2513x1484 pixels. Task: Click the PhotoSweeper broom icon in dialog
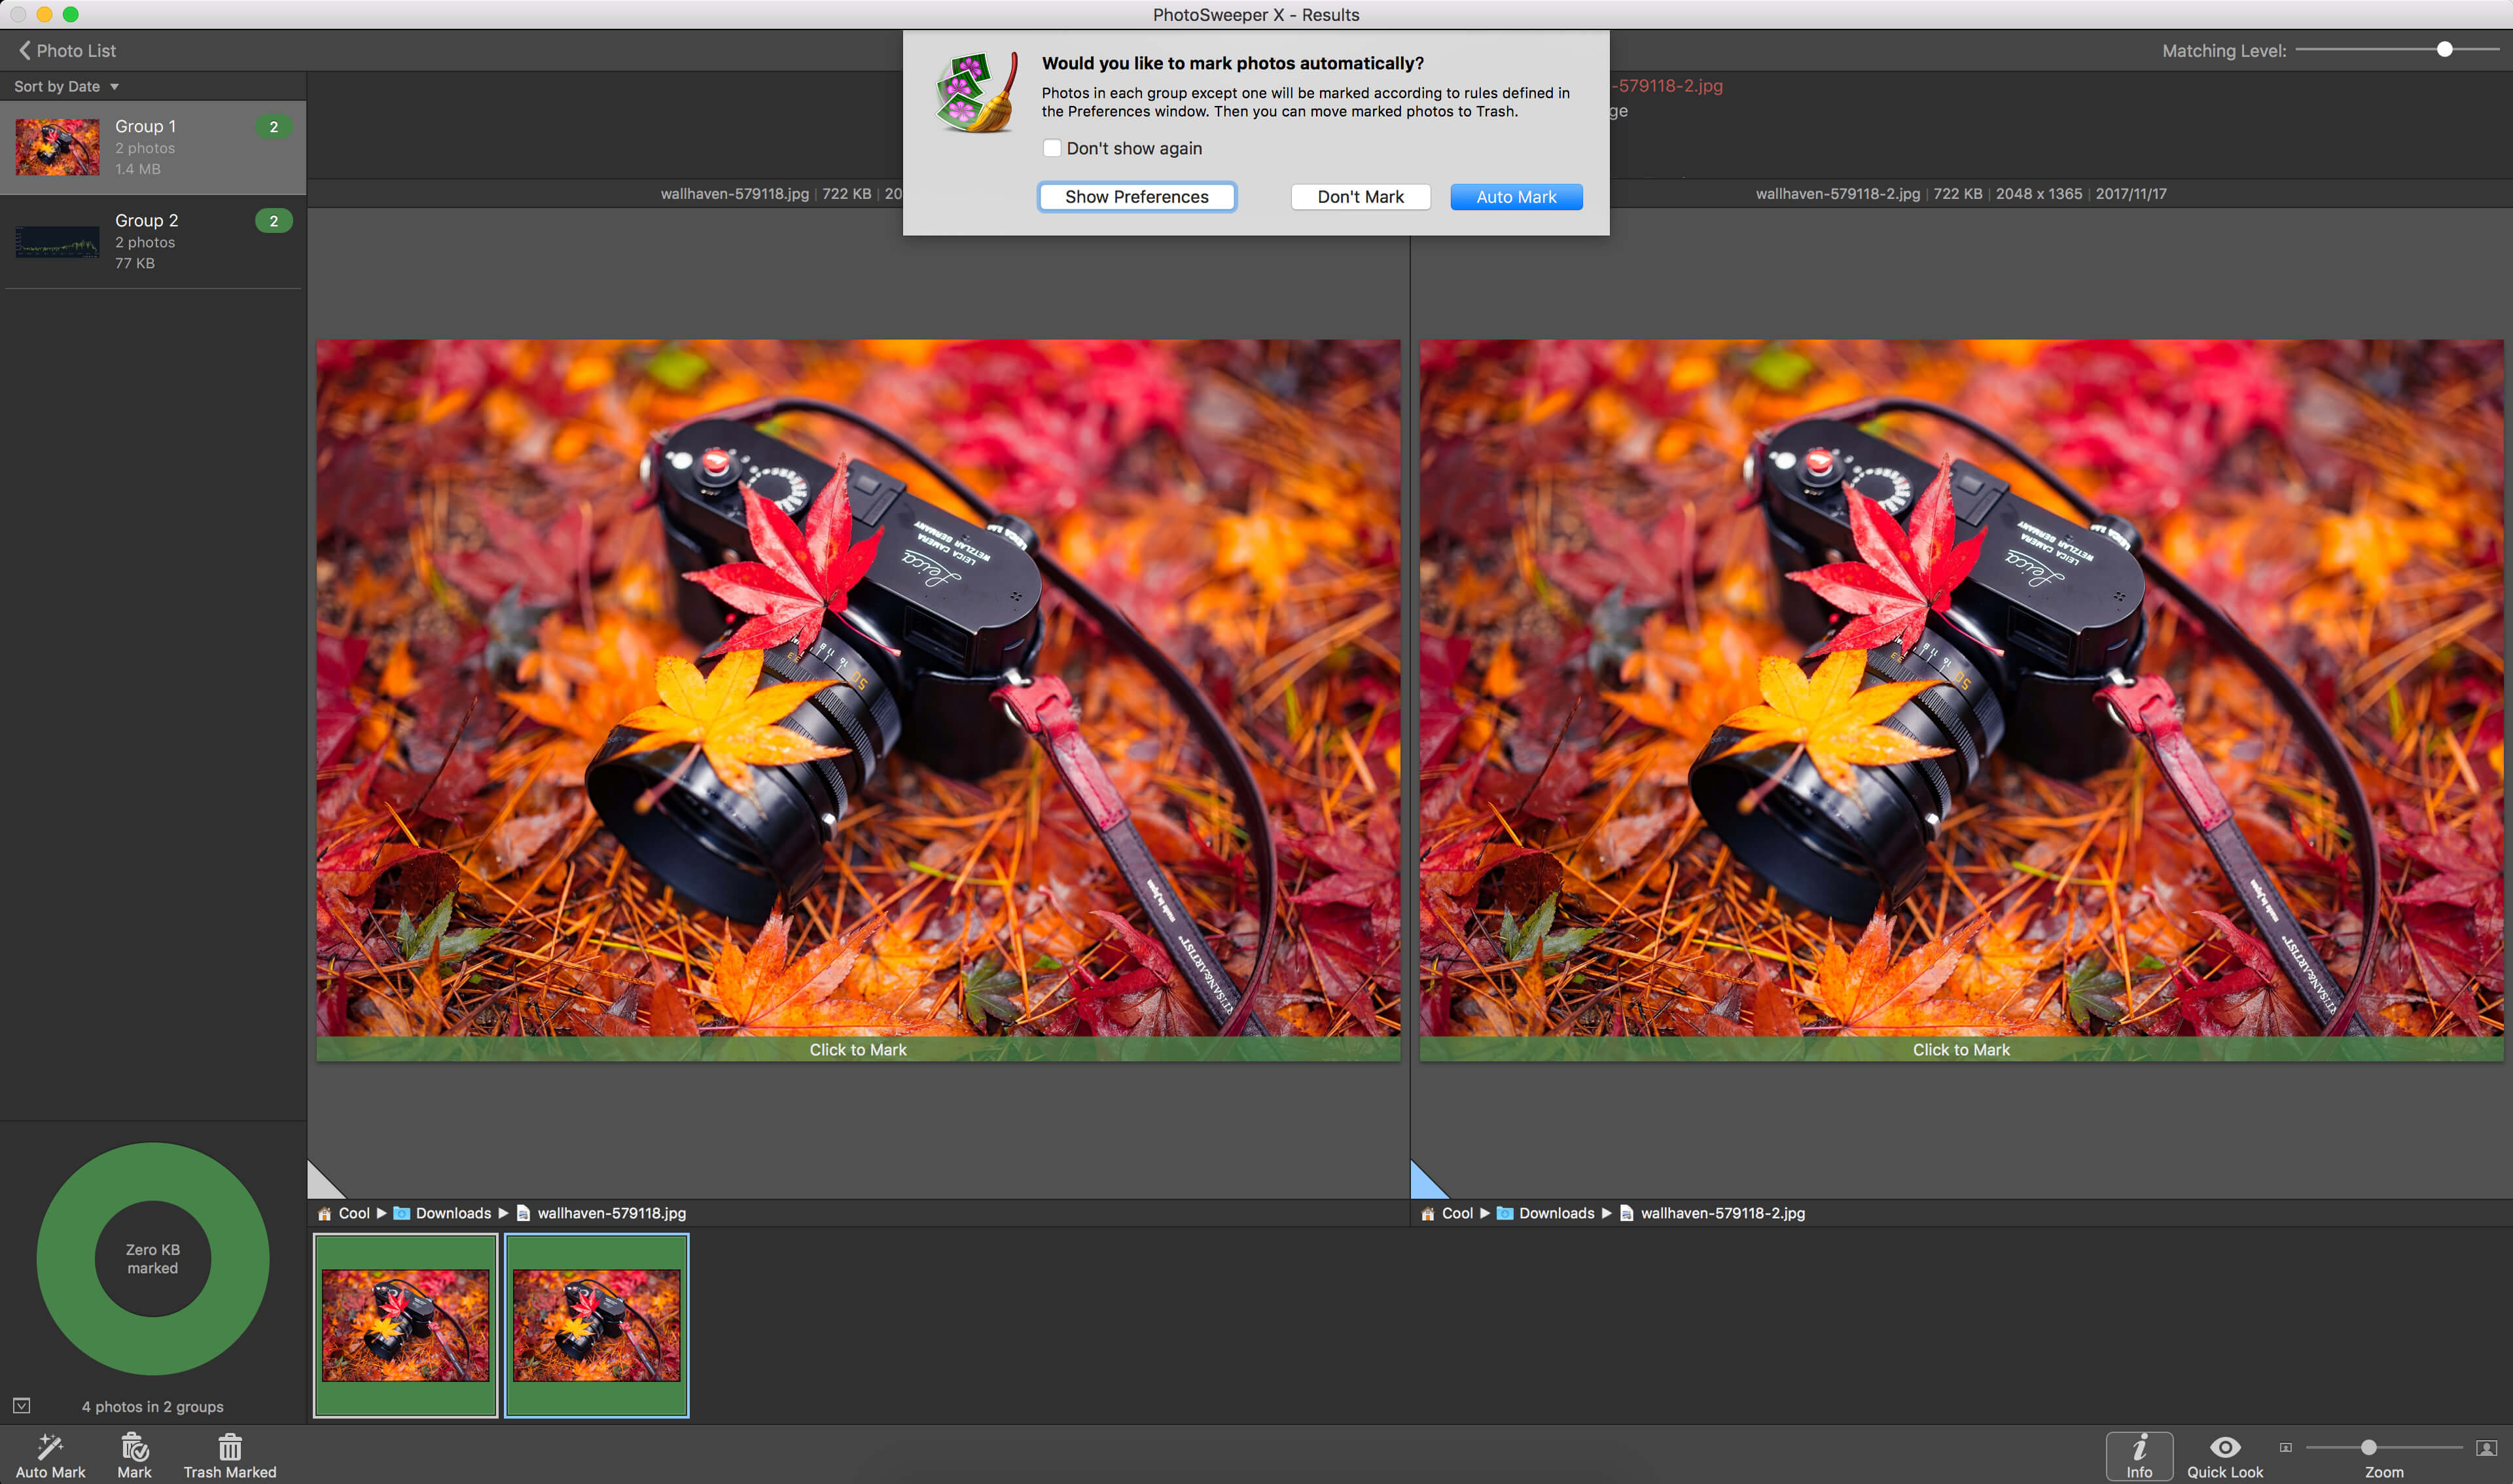(977, 92)
